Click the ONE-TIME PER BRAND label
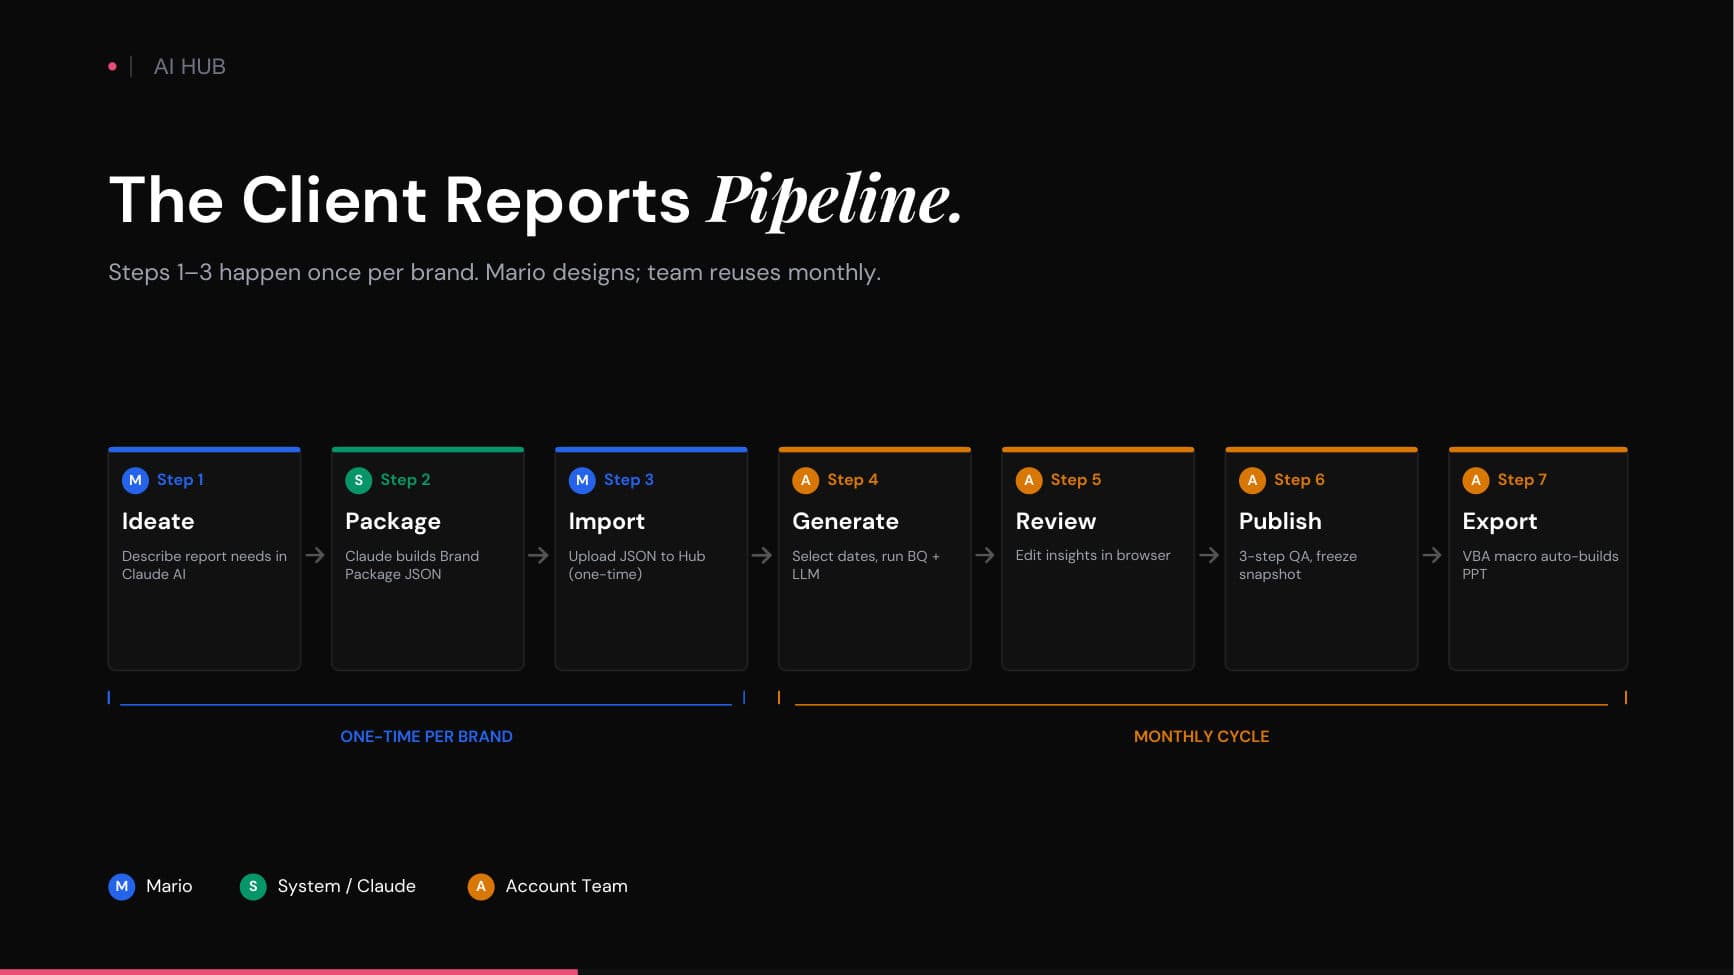The image size is (1734, 975). [x=426, y=736]
